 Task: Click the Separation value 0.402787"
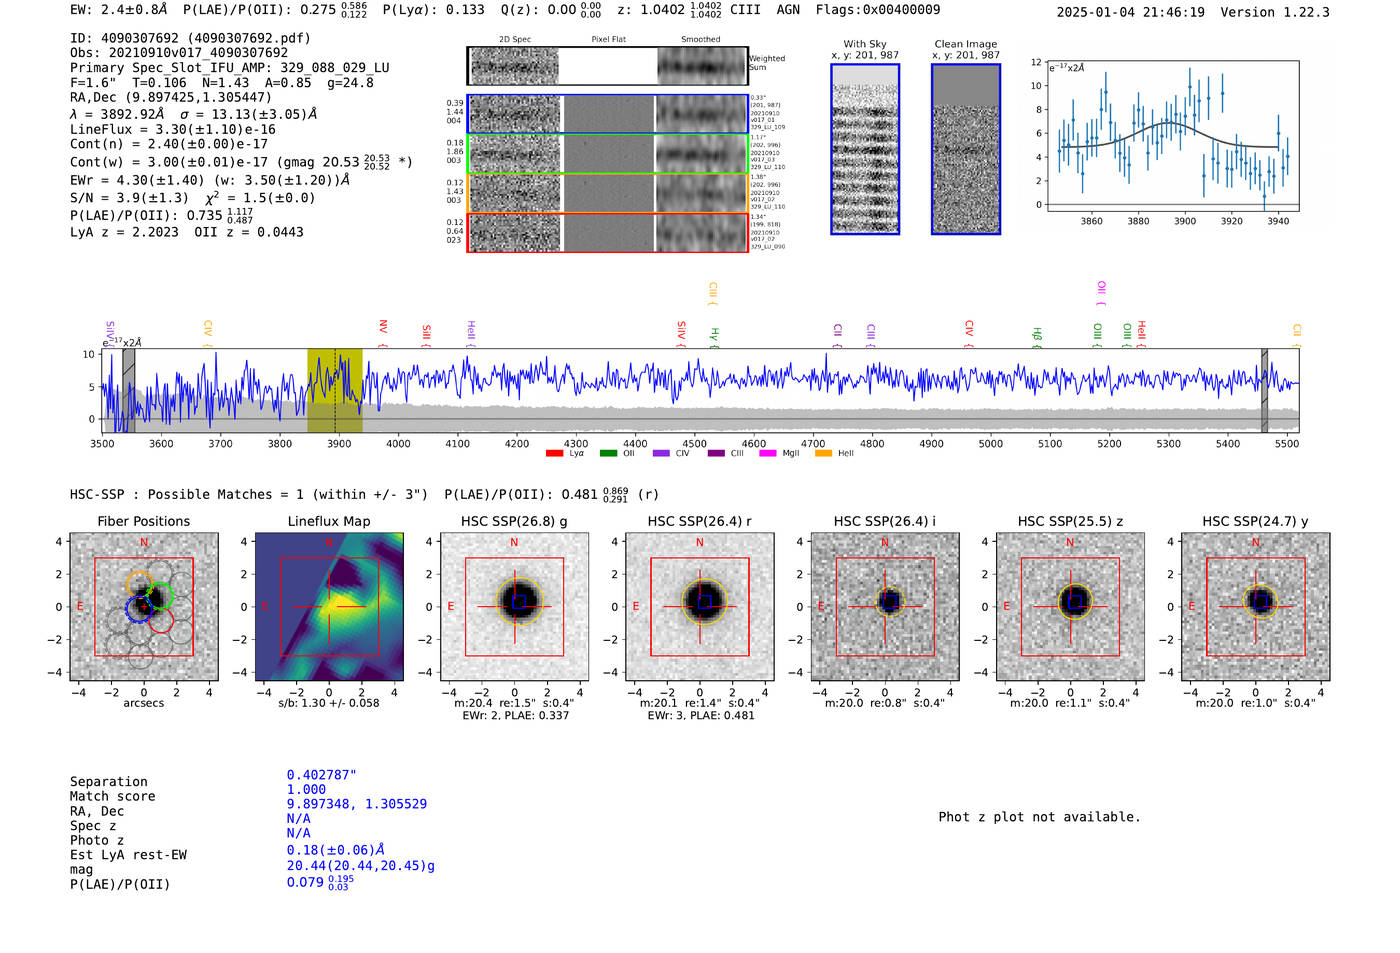[321, 775]
